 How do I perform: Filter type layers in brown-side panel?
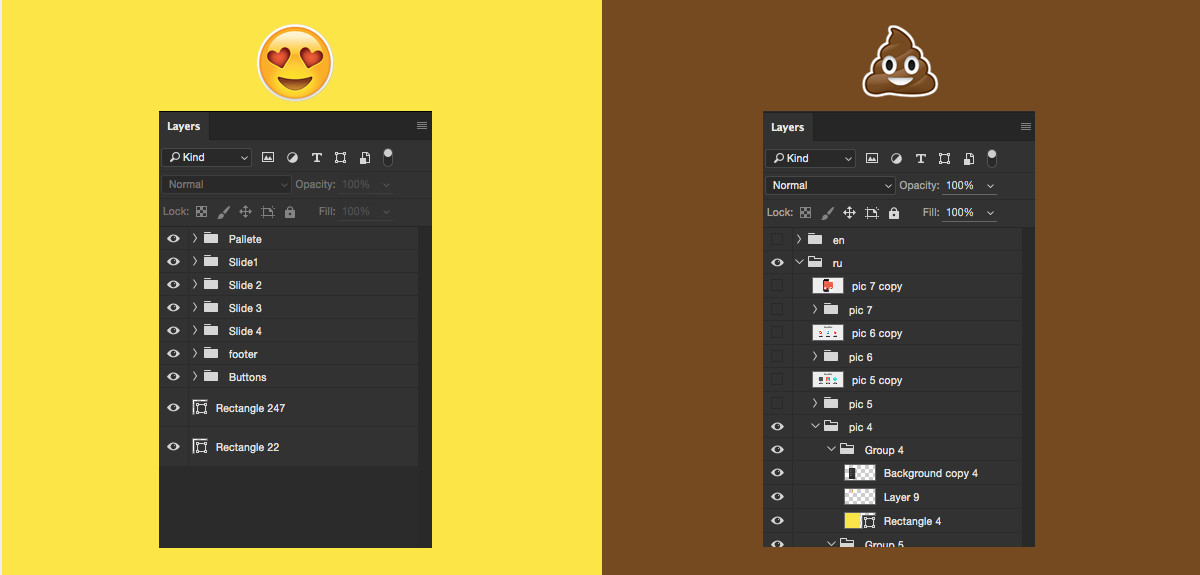coord(921,158)
